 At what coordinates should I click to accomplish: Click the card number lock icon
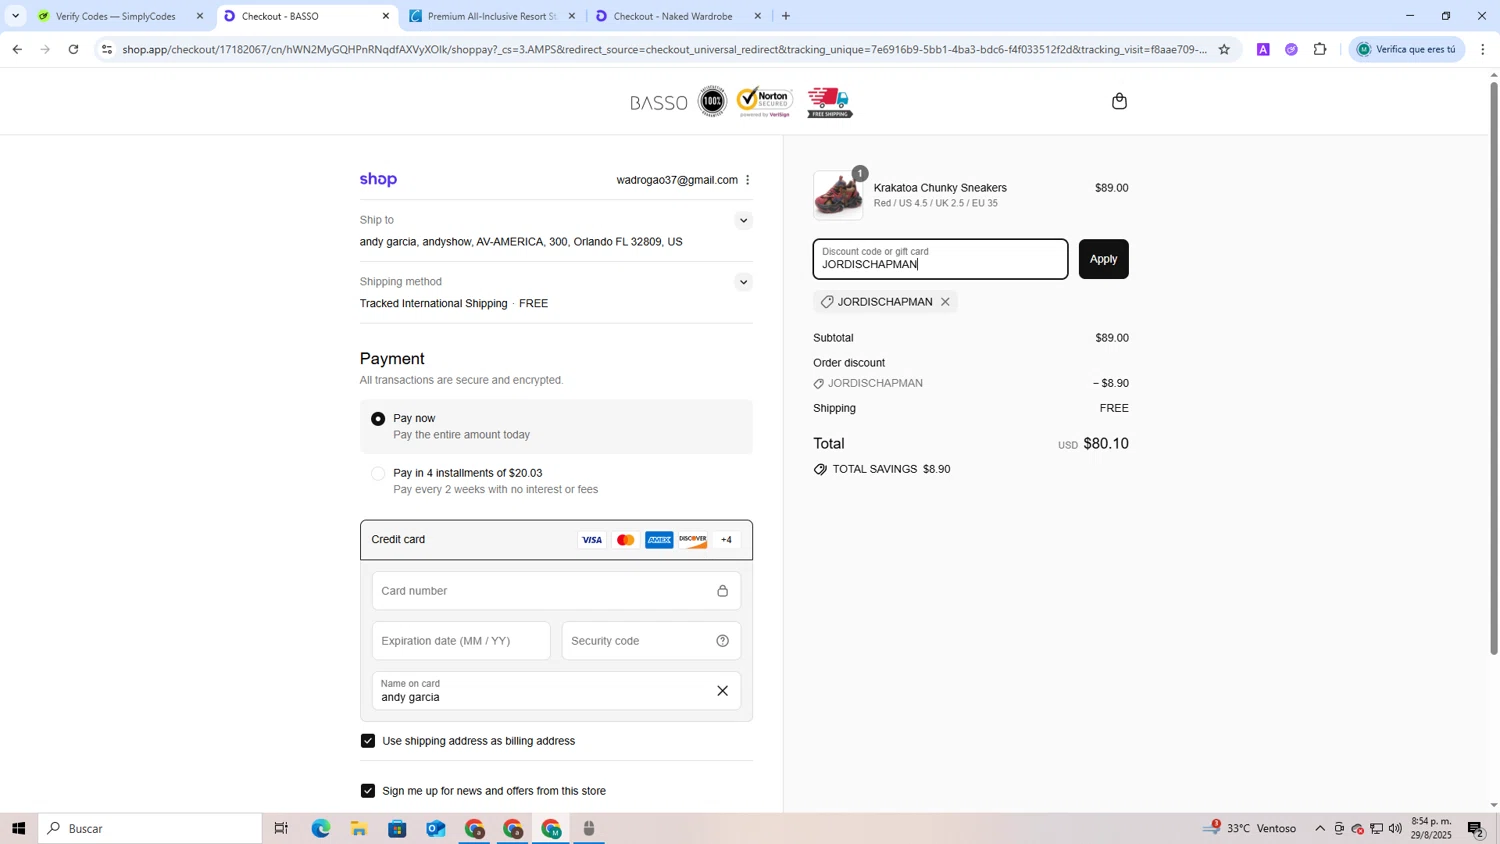722,591
